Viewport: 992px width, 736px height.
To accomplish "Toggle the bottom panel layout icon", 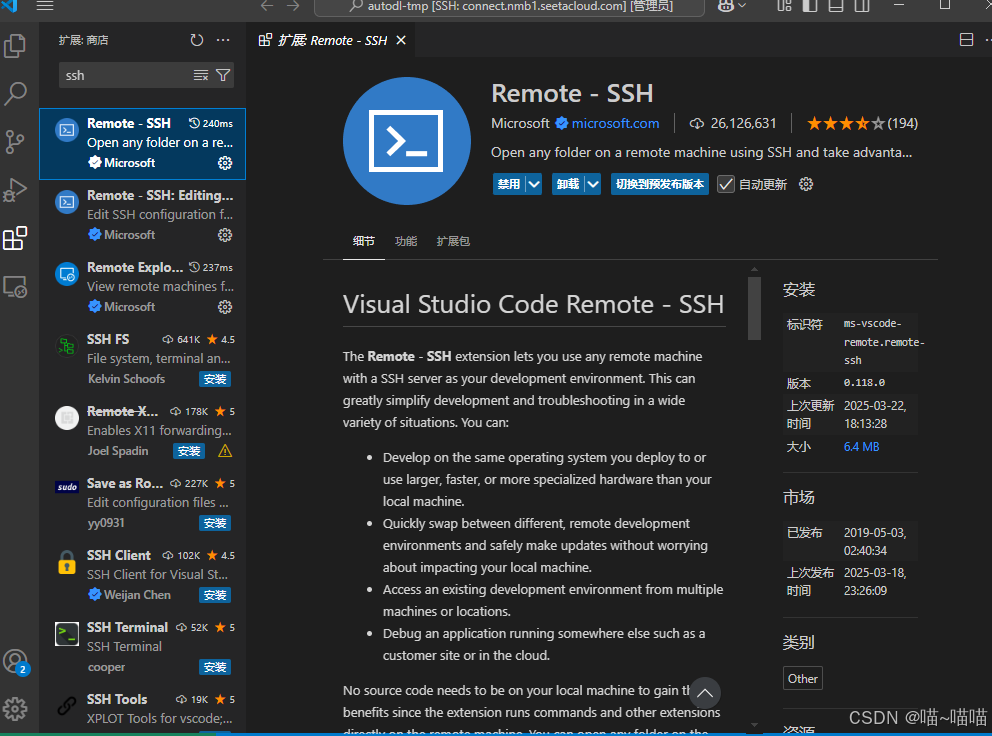I will tap(836, 6).
